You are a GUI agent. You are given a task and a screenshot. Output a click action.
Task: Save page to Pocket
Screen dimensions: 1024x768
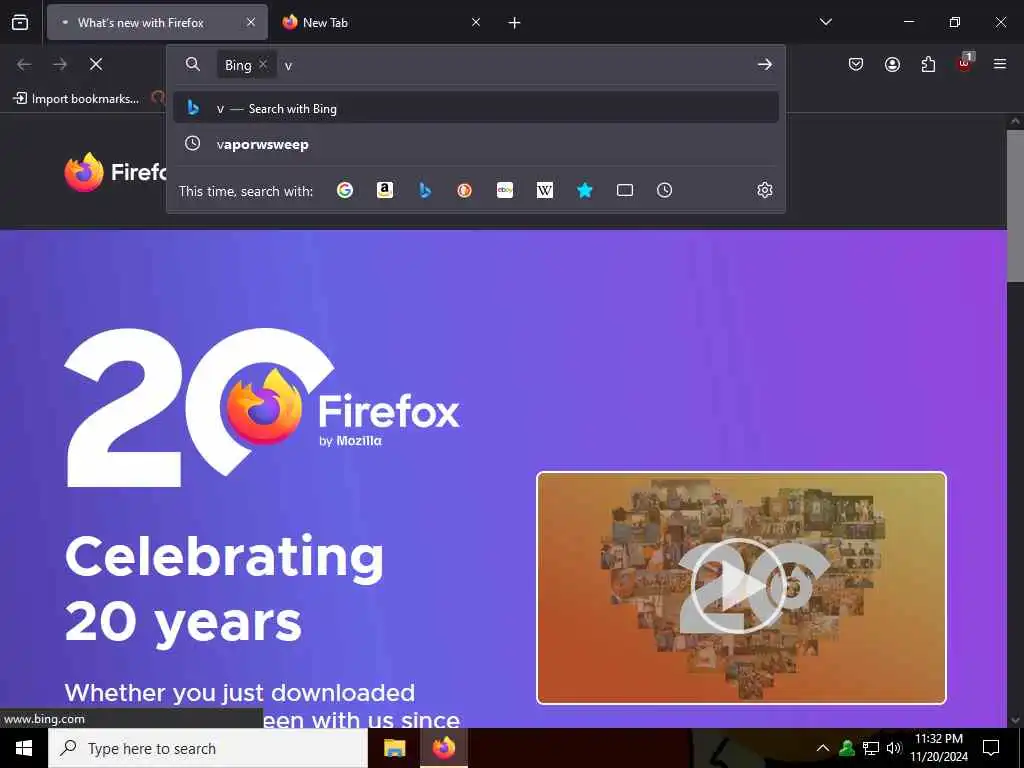[x=856, y=64]
